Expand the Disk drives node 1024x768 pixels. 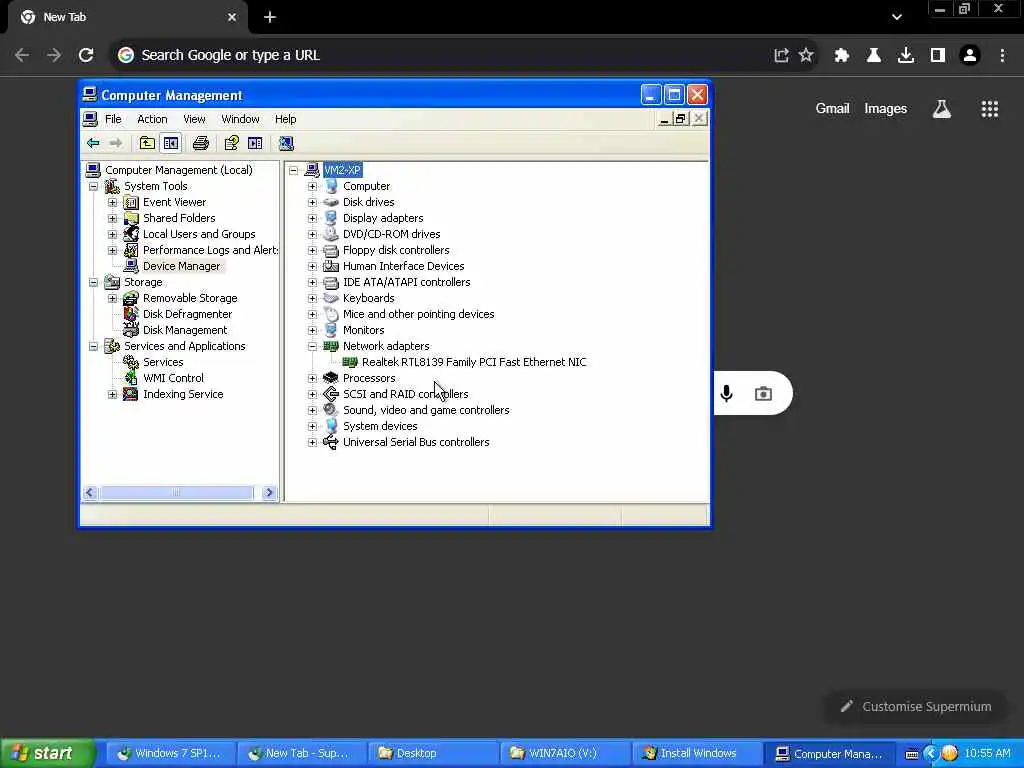[312, 202]
